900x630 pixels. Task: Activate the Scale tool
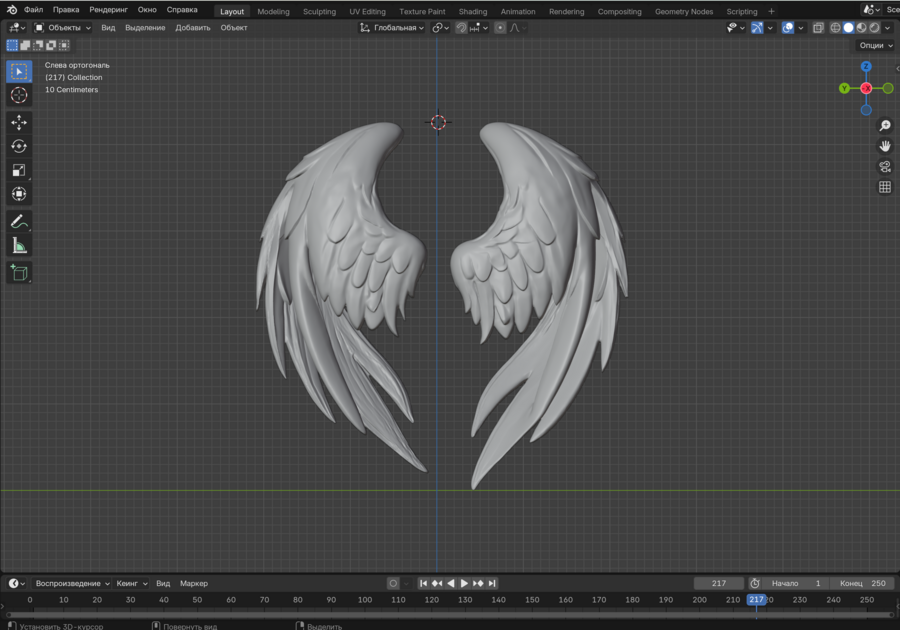pyautogui.click(x=19, y=170)
